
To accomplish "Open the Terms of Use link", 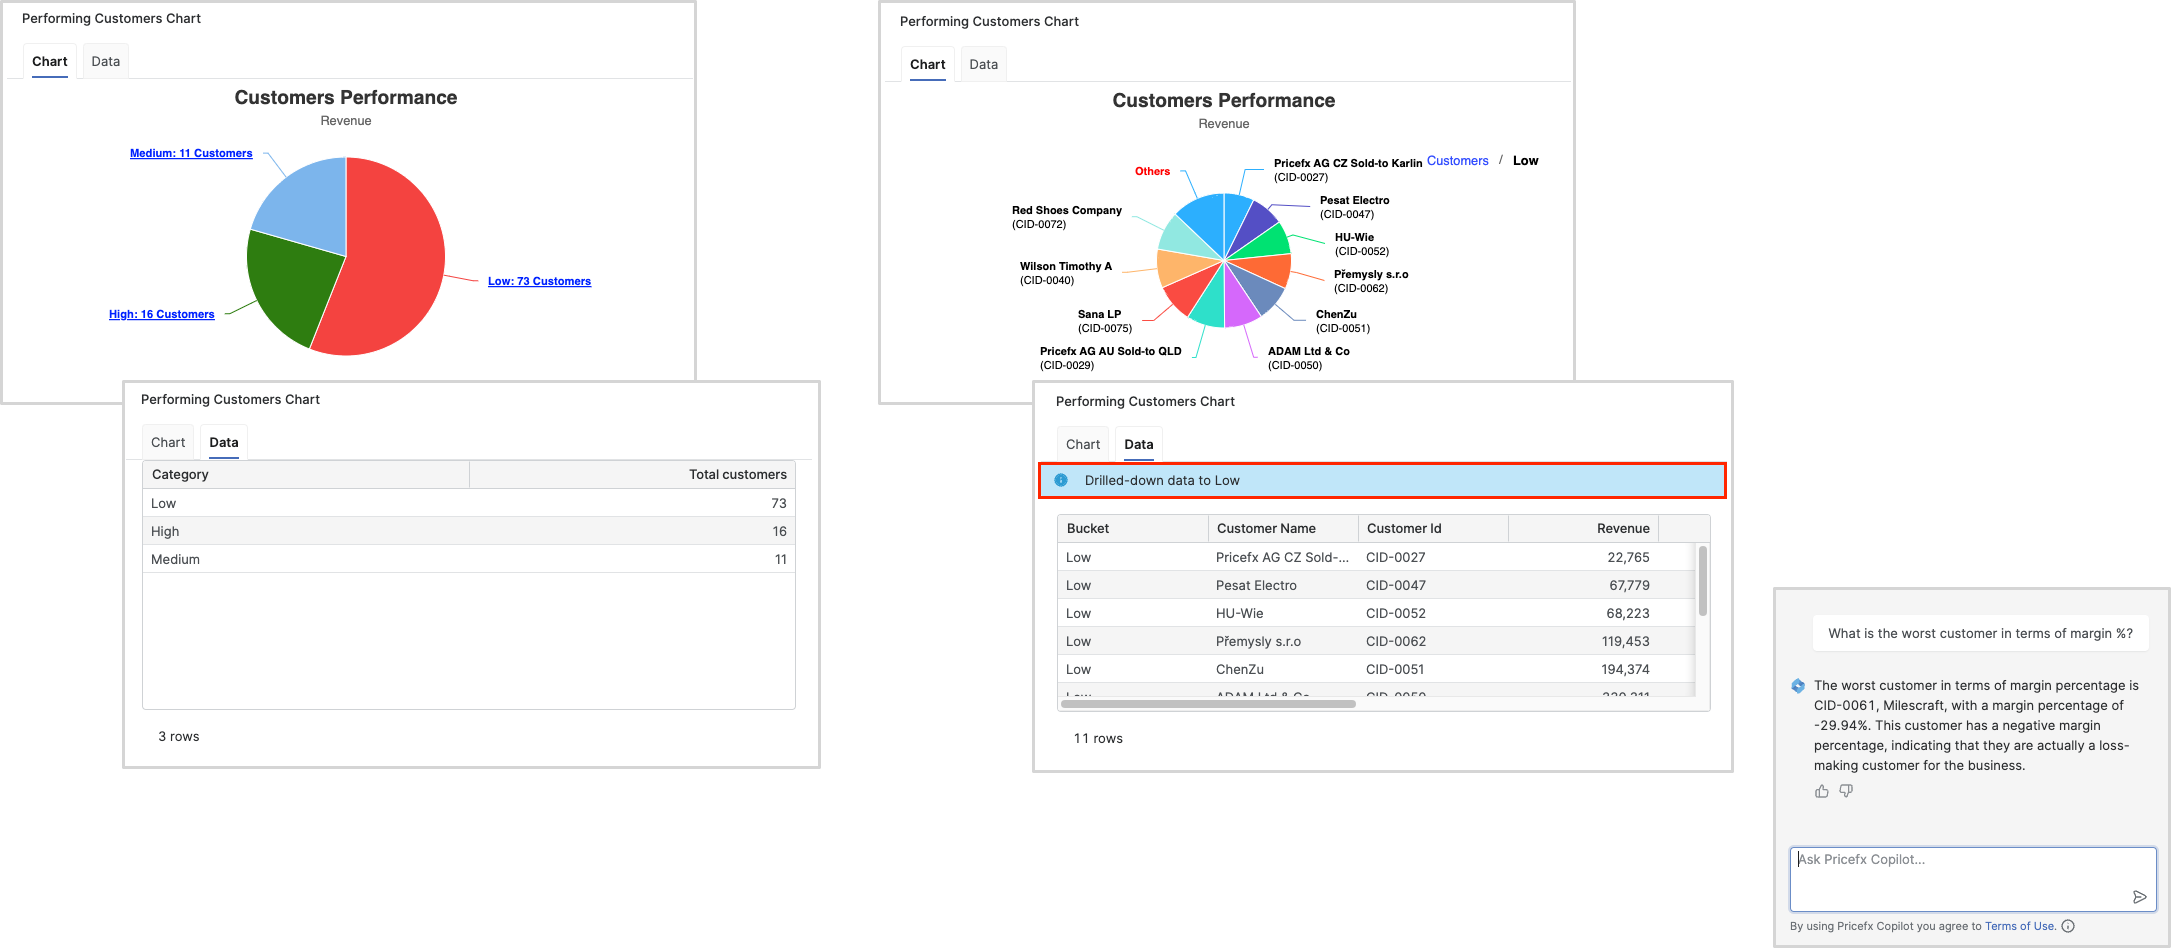I will (x=2019, y=926).
